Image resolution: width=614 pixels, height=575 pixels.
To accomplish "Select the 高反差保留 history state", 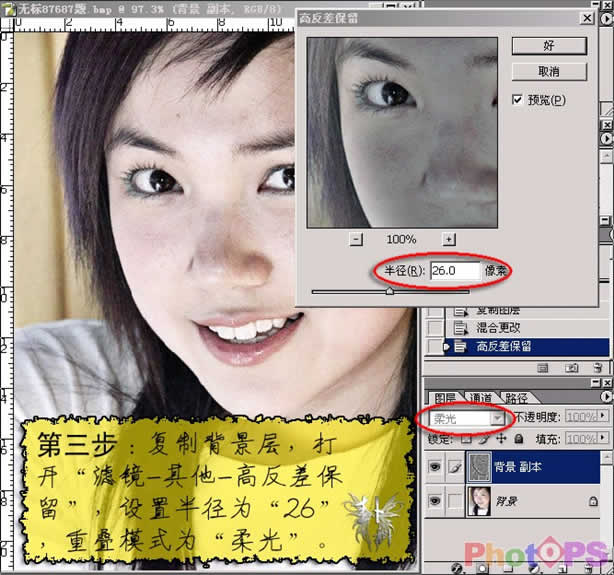I will [x=528, y=347].
